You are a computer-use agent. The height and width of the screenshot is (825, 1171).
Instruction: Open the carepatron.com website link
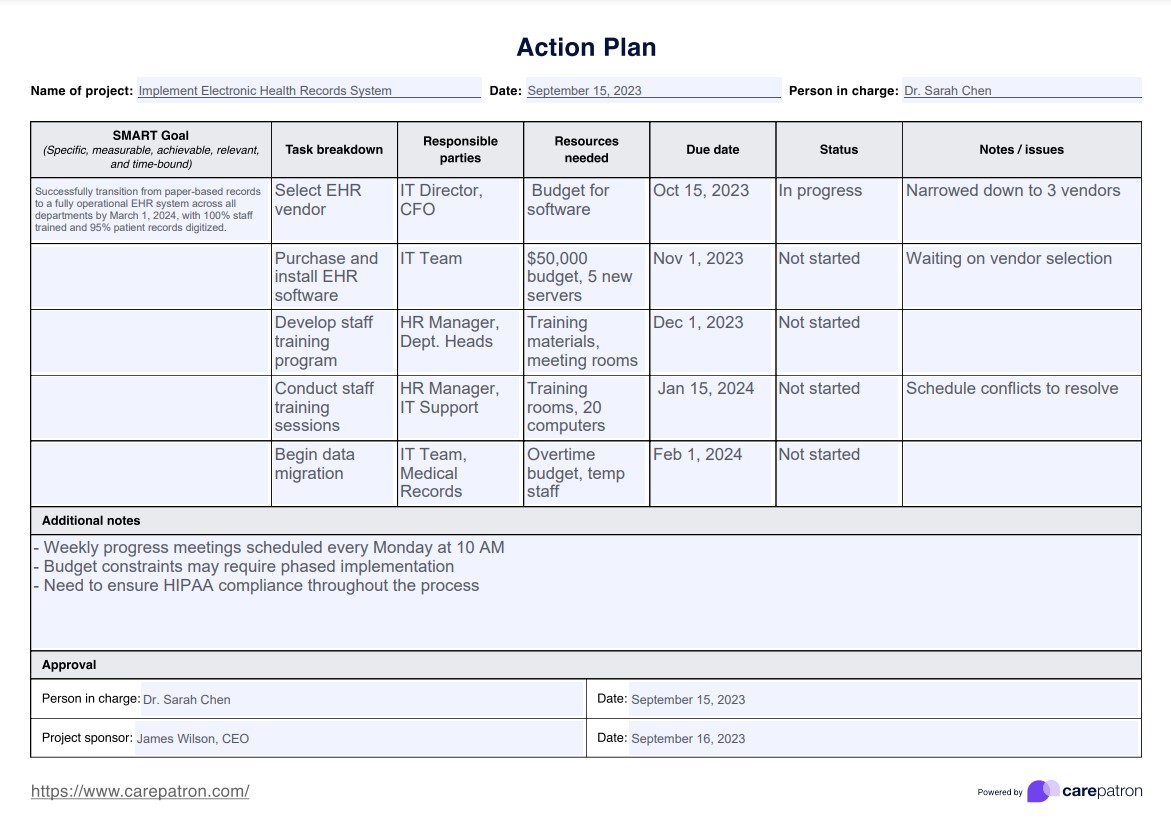coord(140,791)
